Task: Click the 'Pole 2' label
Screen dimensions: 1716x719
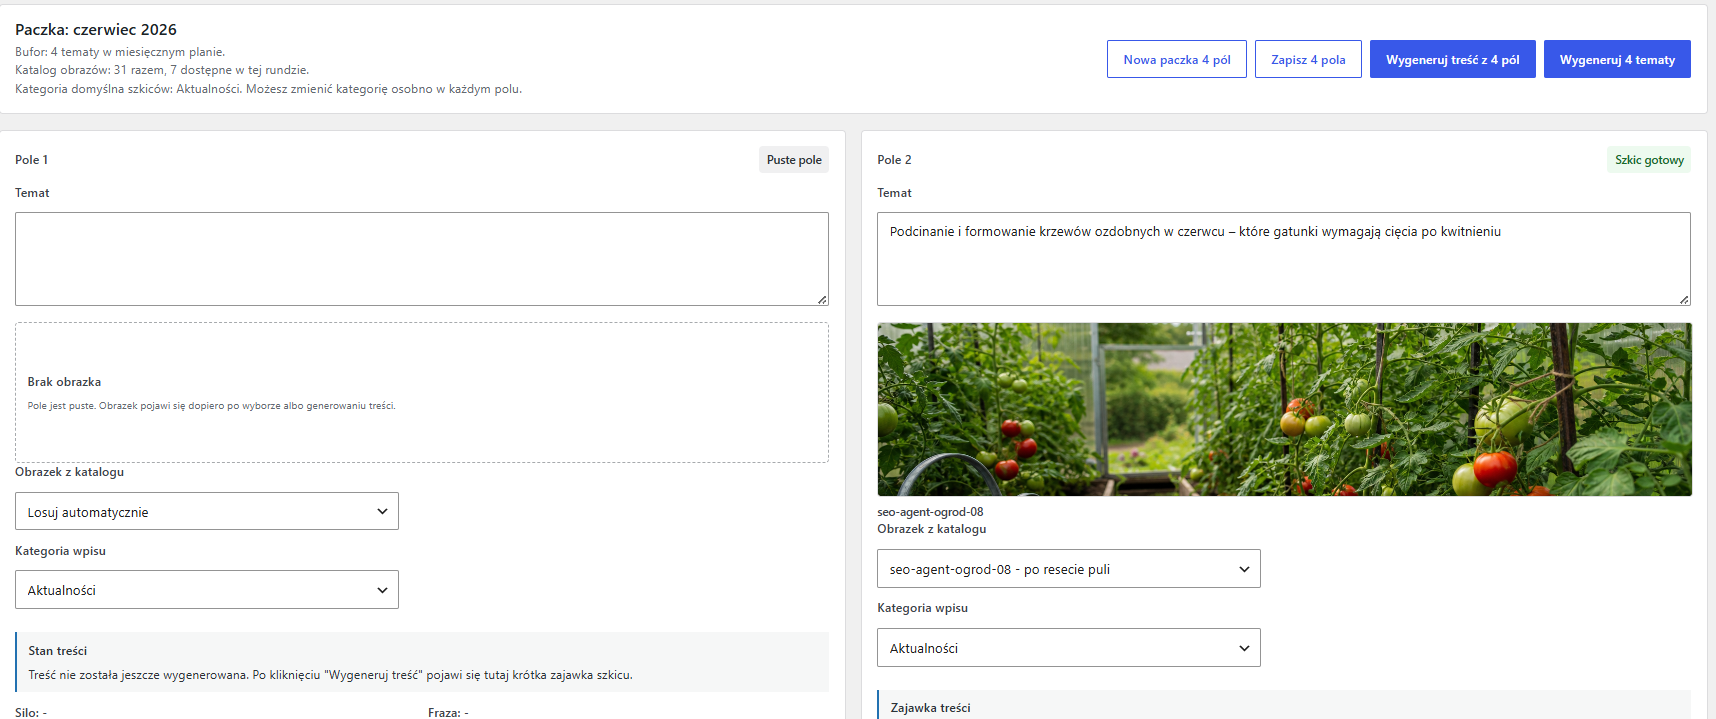Action: [894, 160]
